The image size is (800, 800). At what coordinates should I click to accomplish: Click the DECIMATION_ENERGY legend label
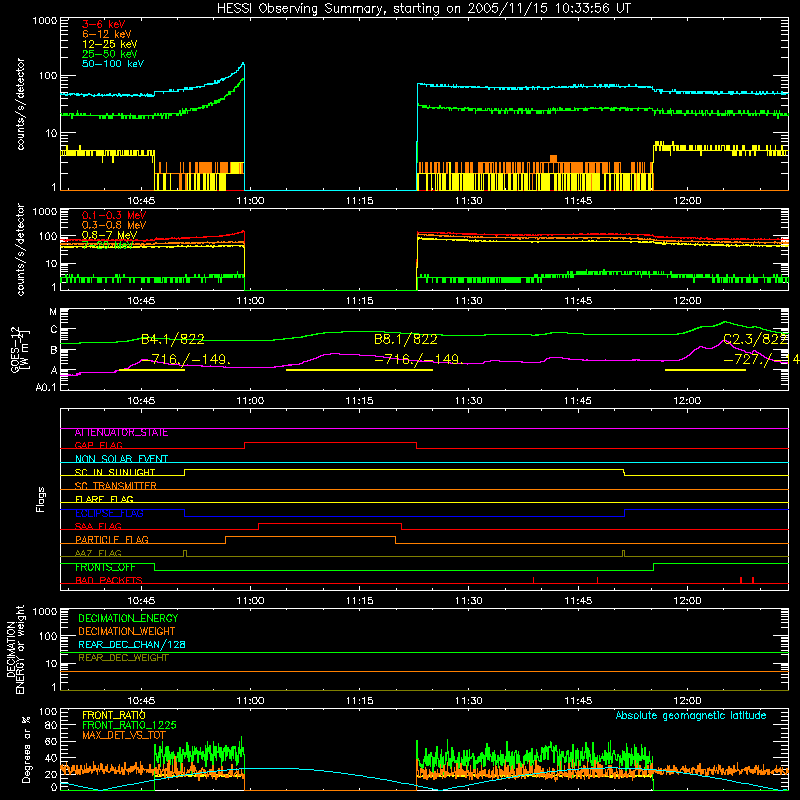pos(128,618)
